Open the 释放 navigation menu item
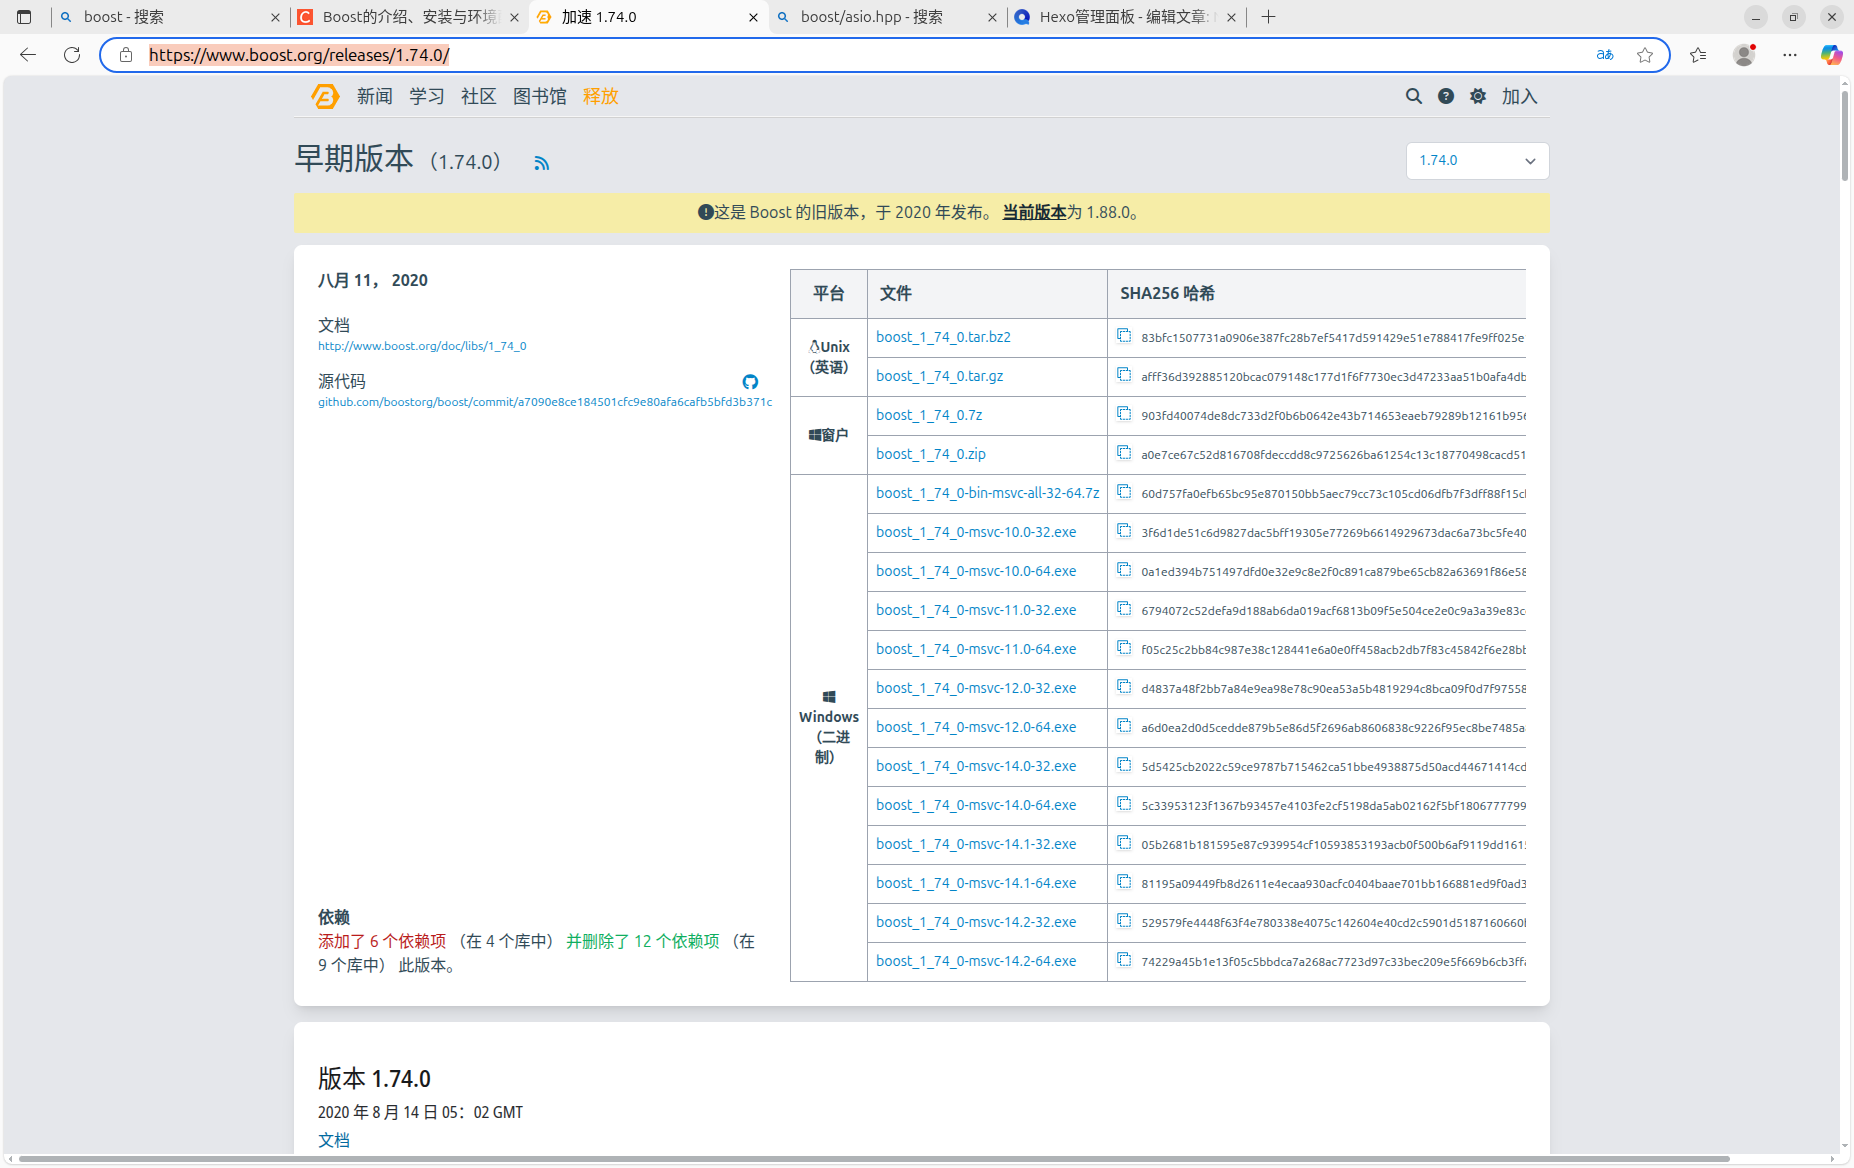The height and width of the screenshot is (1168, 1854). 601,96
